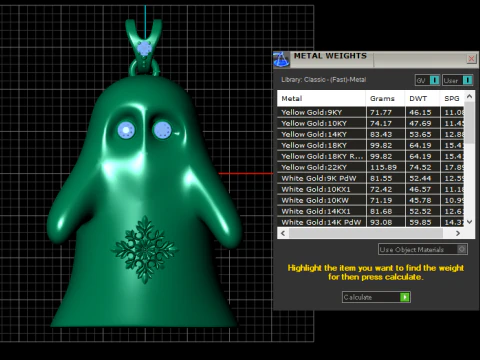
Task: Select the White Gold:10KW row
Action: tap(371, 200)
